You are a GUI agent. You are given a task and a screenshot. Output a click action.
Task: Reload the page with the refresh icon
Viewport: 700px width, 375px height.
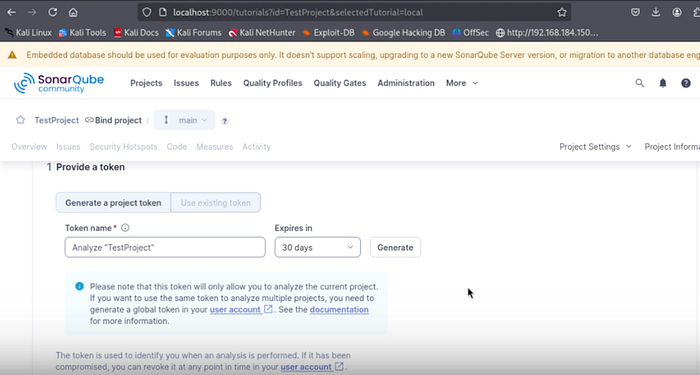(x=53, y=12)
